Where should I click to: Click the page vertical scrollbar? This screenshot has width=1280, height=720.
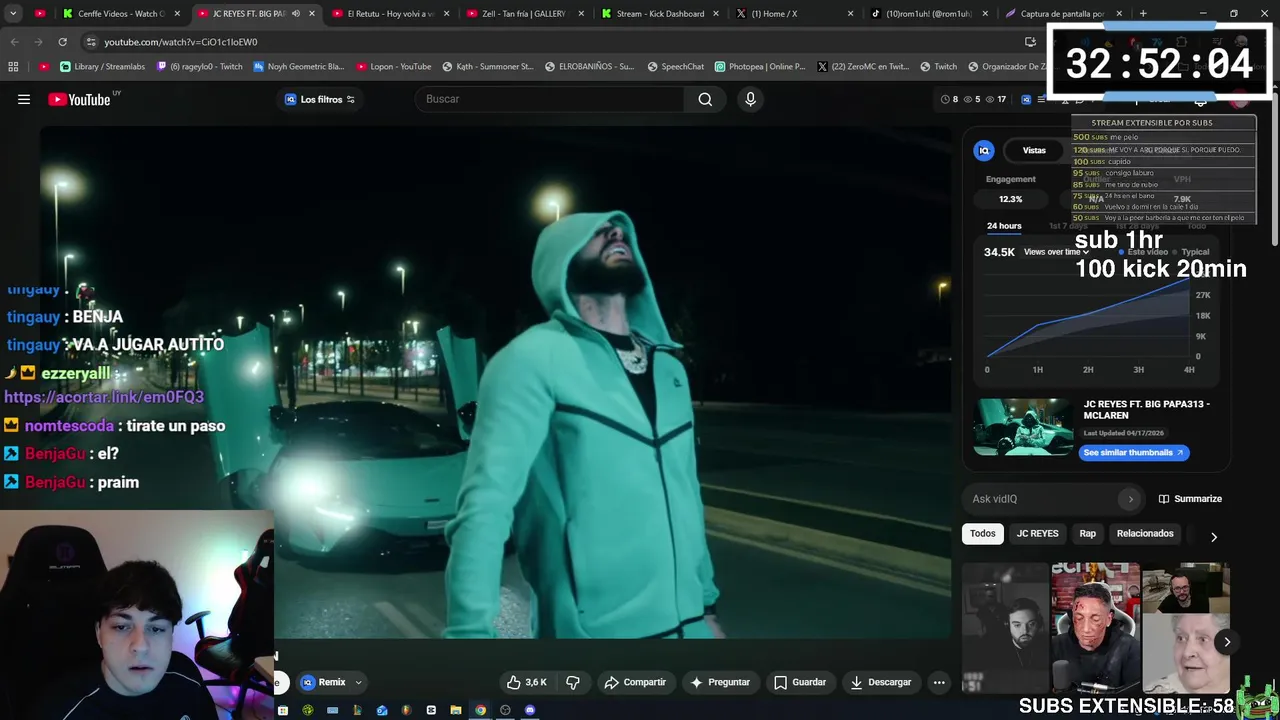1274,170
